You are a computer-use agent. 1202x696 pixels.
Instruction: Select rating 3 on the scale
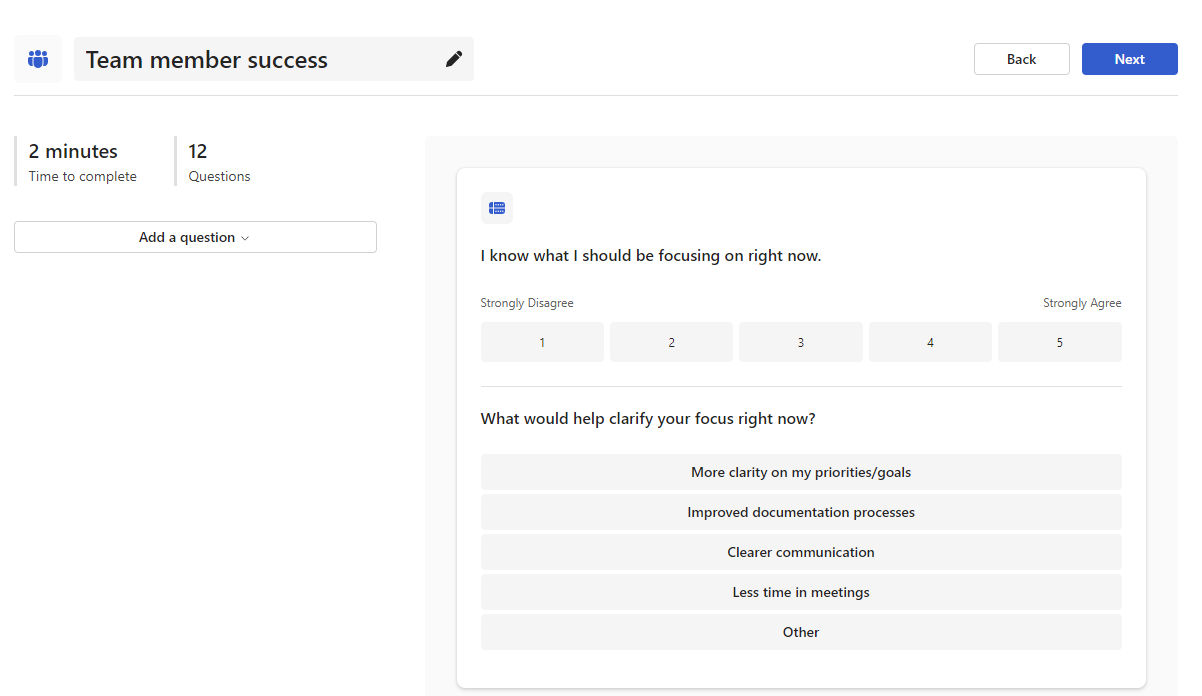click(x=801, y=342)
